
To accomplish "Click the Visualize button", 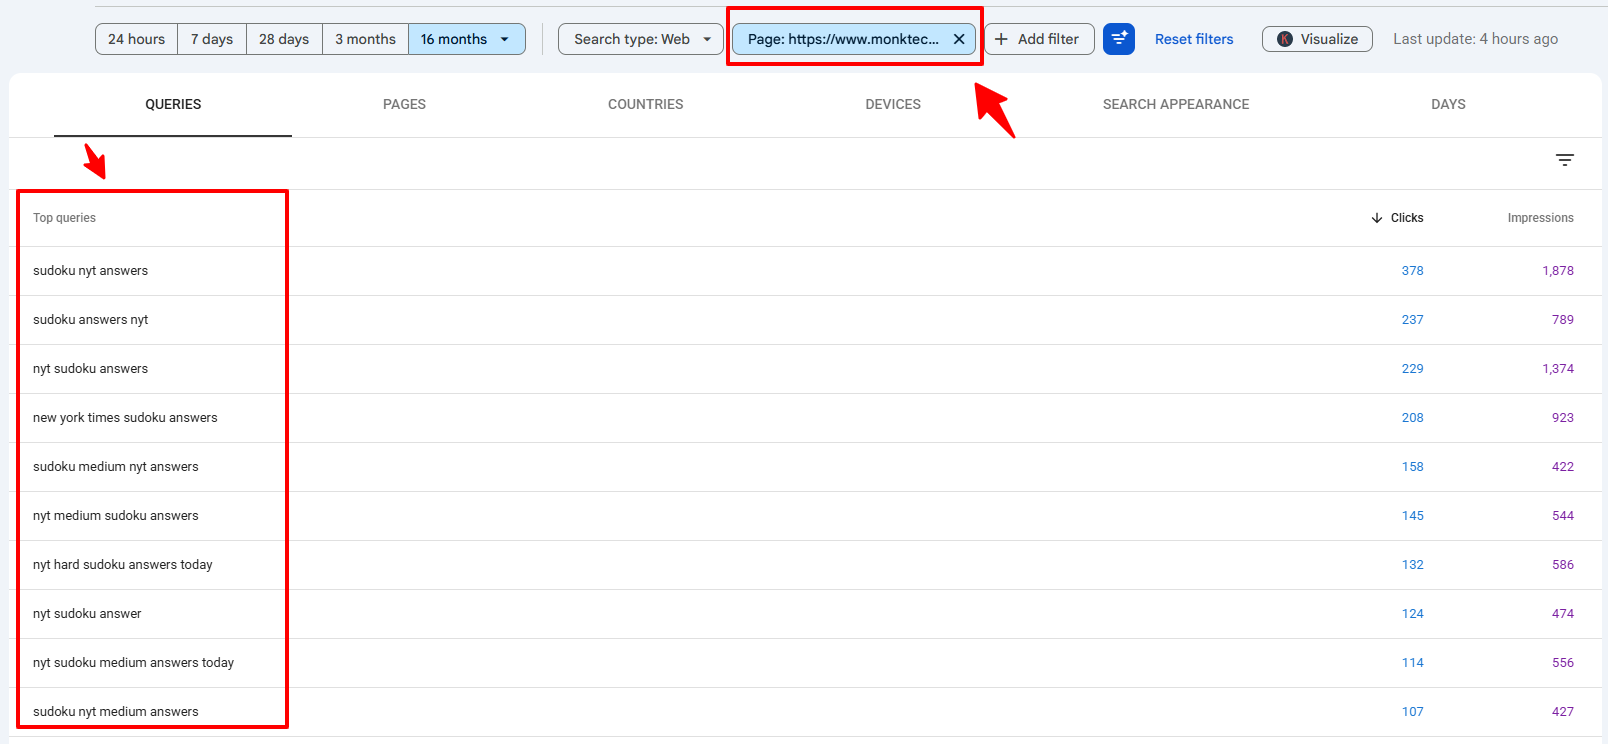I will (1317, 39).
